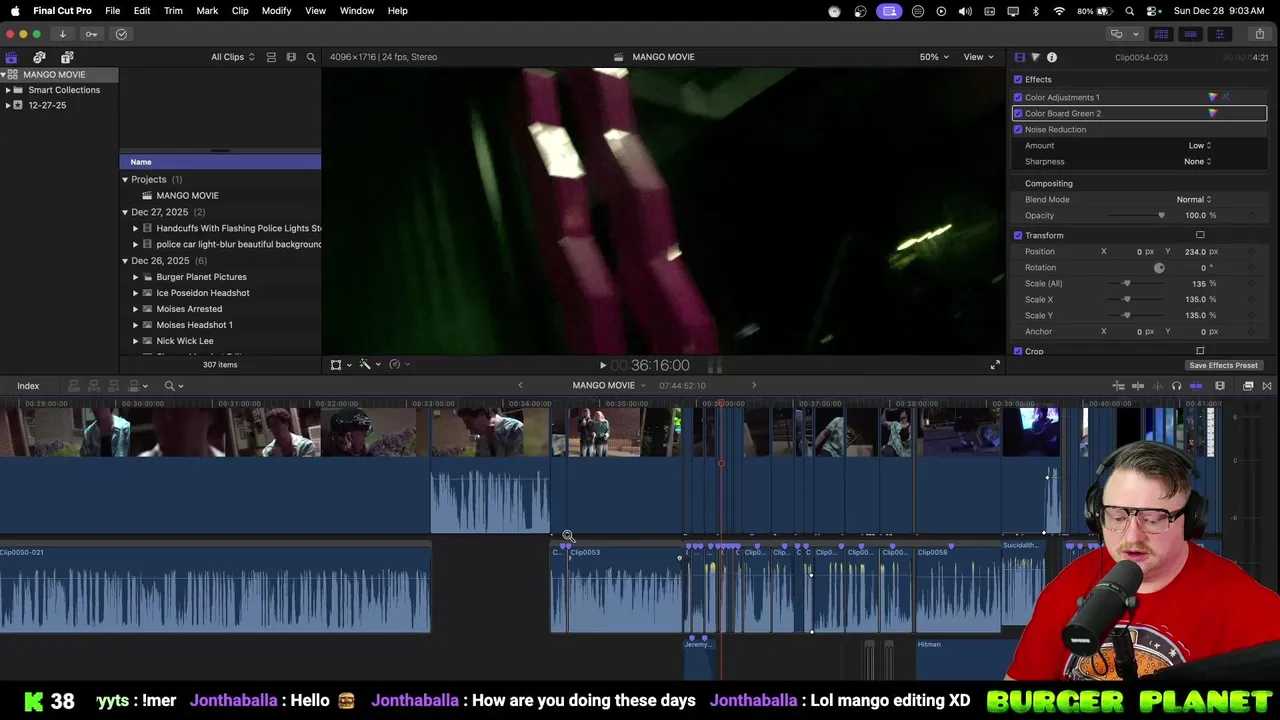Open the Import Media arrow button

(62, 34)
